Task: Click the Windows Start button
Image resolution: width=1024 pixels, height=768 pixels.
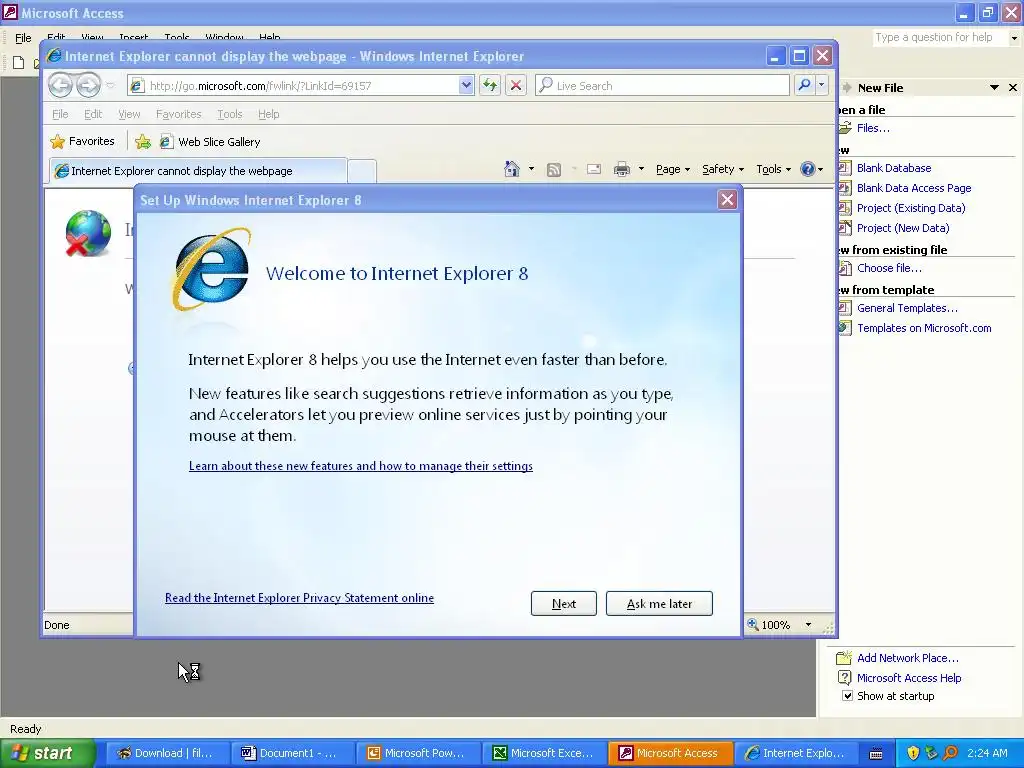Action: (47, 753)
